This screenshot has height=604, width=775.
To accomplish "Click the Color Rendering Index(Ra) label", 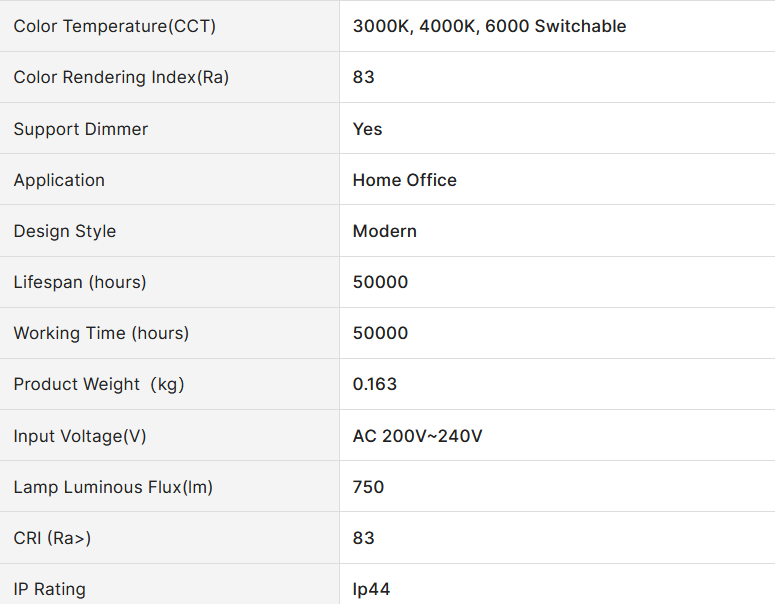I will [x=121, y=77].
